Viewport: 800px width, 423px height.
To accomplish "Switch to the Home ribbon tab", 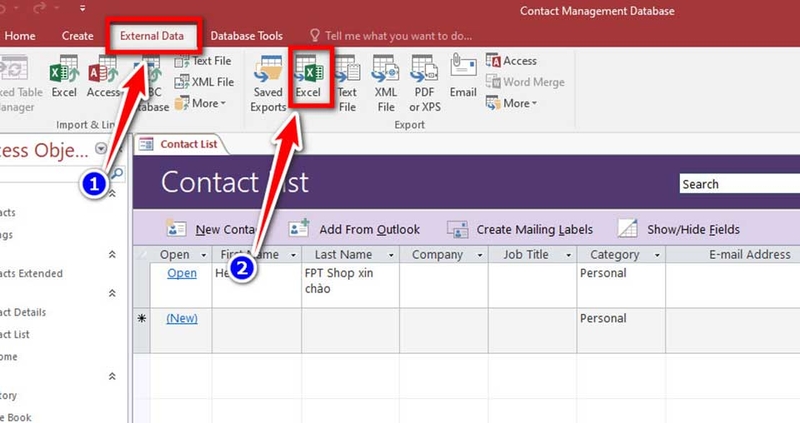I will 19,36.
